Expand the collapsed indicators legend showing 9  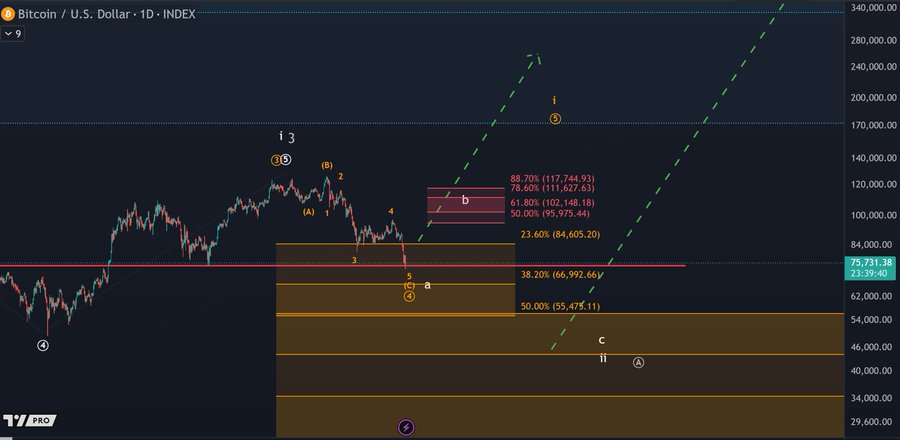click(x=13, y=34)
